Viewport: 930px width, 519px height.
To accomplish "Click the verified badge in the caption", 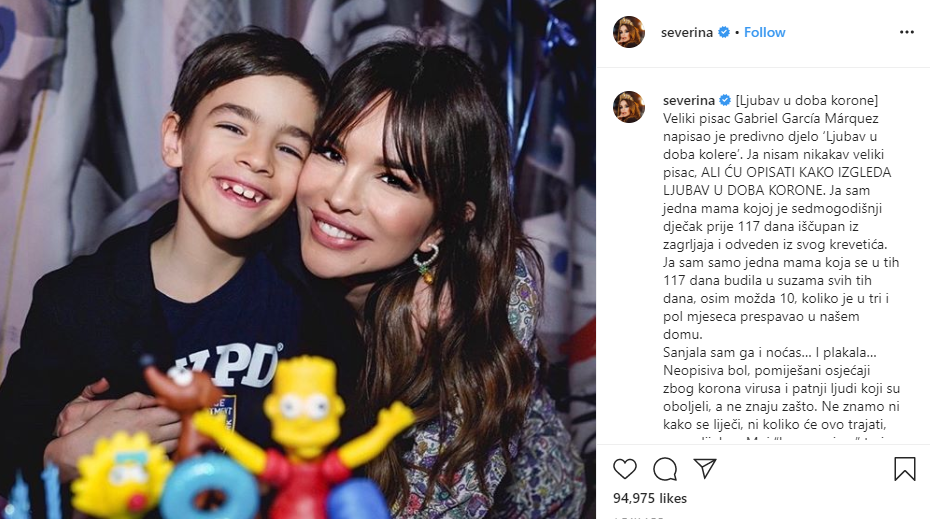I will pyautogui.click(x=725, y=100).
